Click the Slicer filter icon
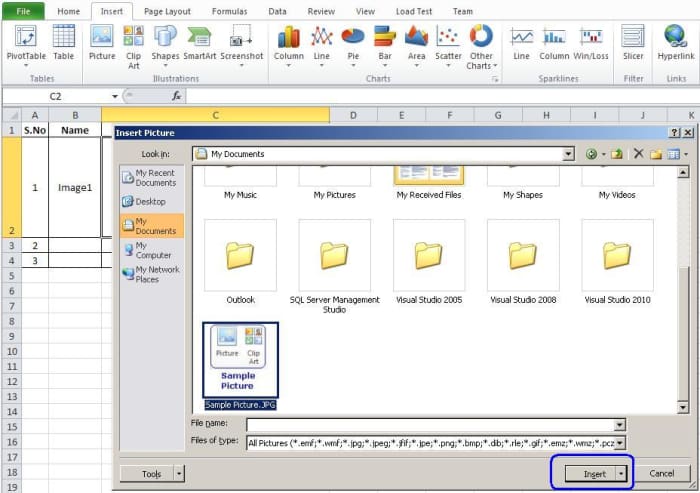 (633, 42)
